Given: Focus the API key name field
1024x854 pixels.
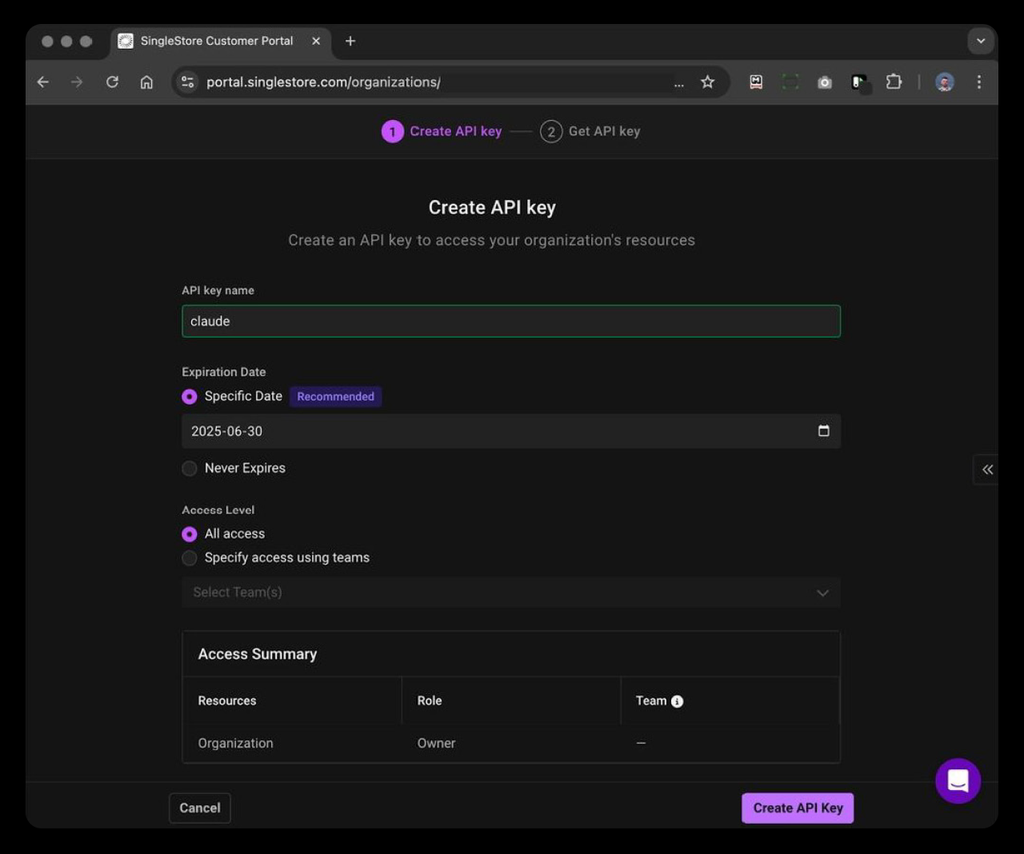Looking at the screenshot, I should pos(511,321).
